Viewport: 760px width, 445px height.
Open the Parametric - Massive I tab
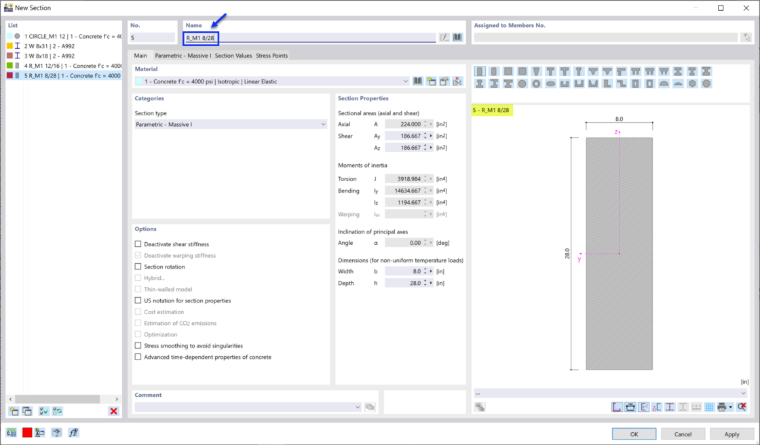pos(183,56)
